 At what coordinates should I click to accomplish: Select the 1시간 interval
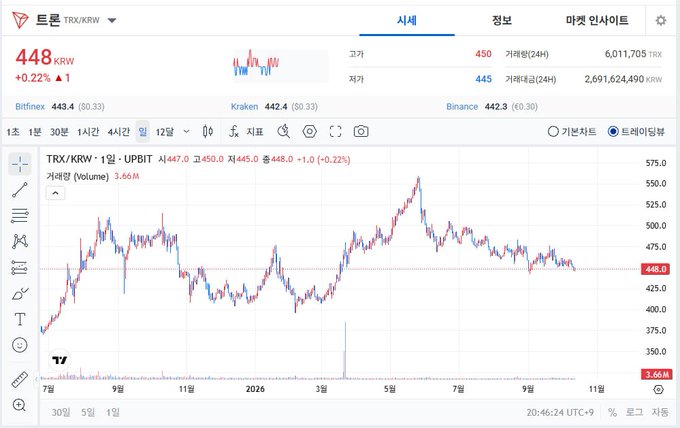pos(88,131)
